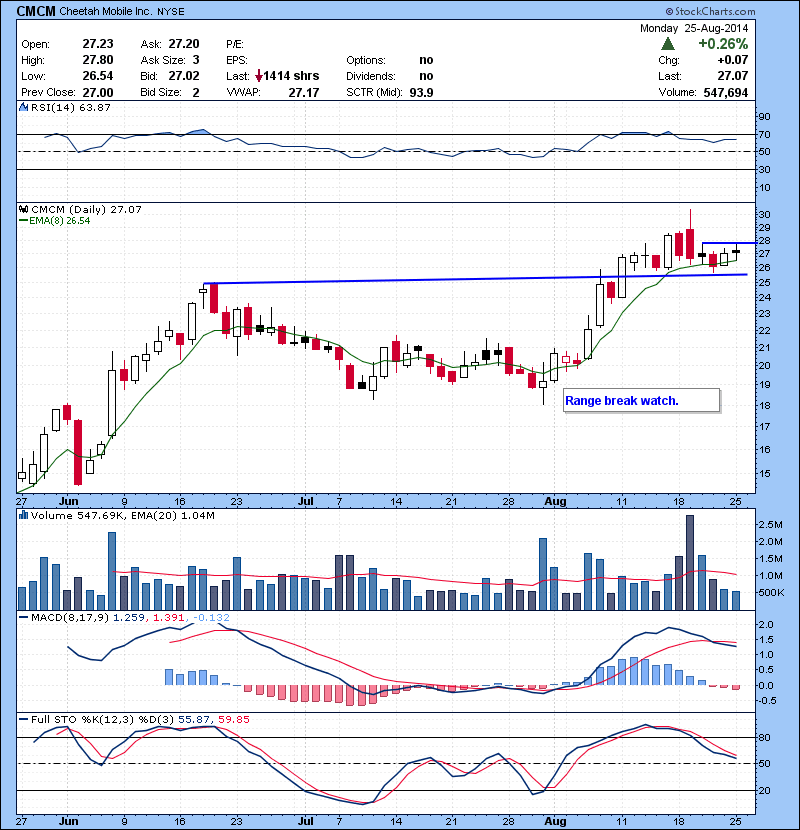Image resolution: width=800 pixels, height=830 pixels.
Task: Click the price axis label 30
Action: (x=765, y=214)
